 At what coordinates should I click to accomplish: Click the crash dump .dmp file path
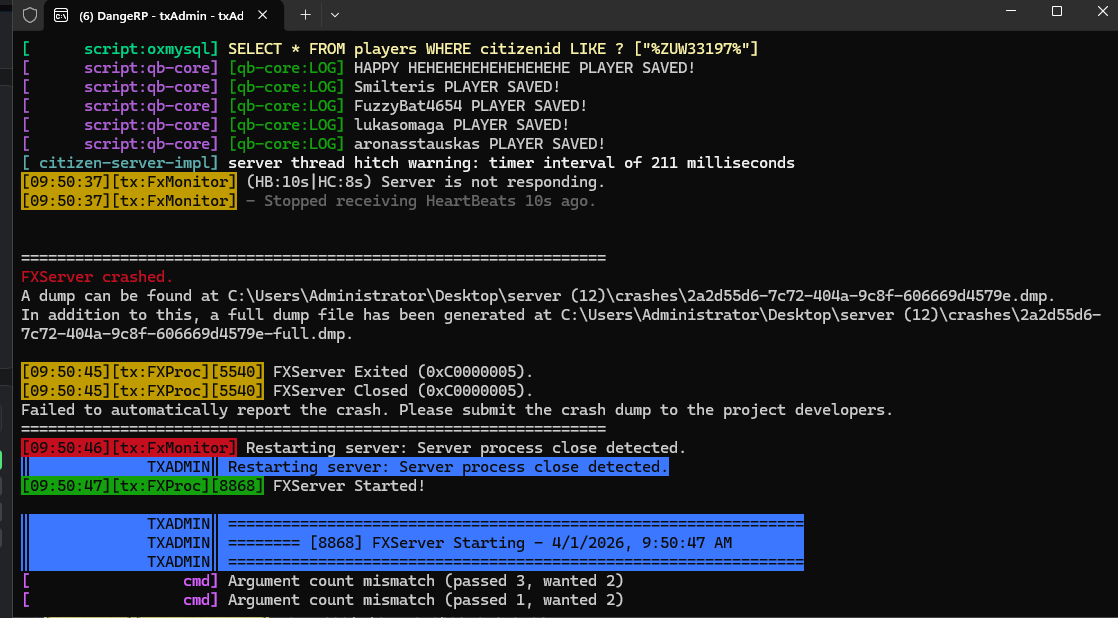(x=641, y=296)
